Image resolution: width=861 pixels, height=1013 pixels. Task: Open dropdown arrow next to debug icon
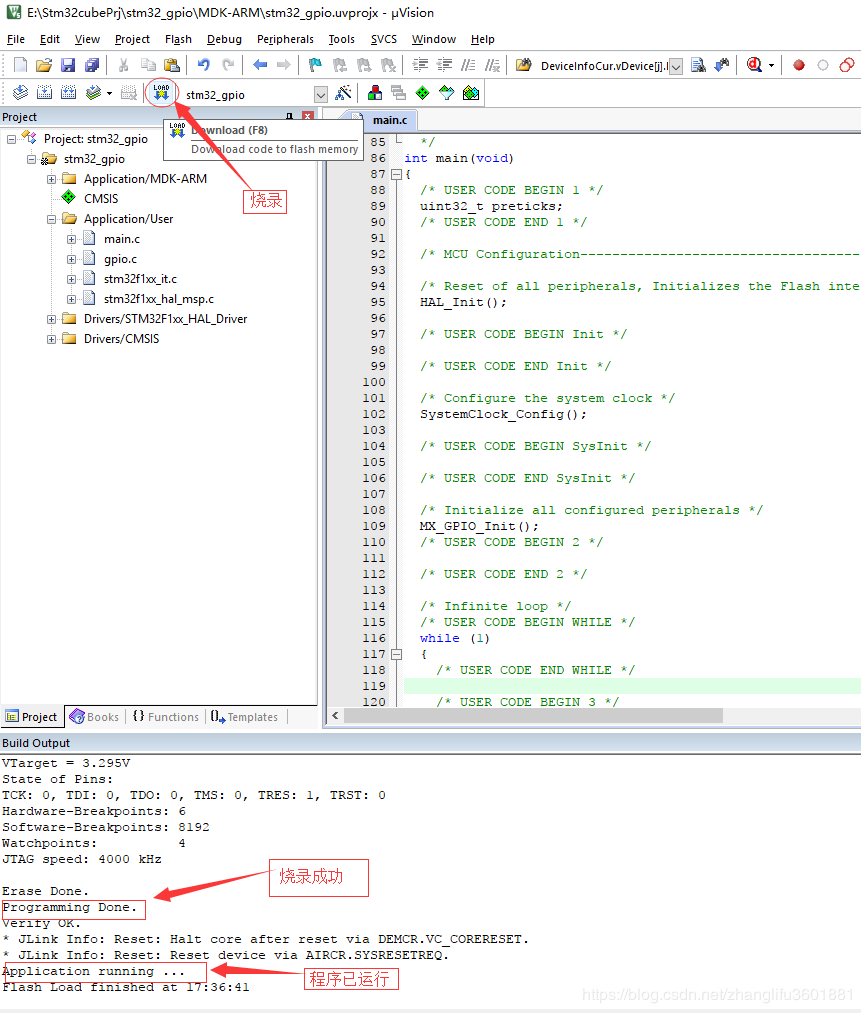[x=771, y=66]
